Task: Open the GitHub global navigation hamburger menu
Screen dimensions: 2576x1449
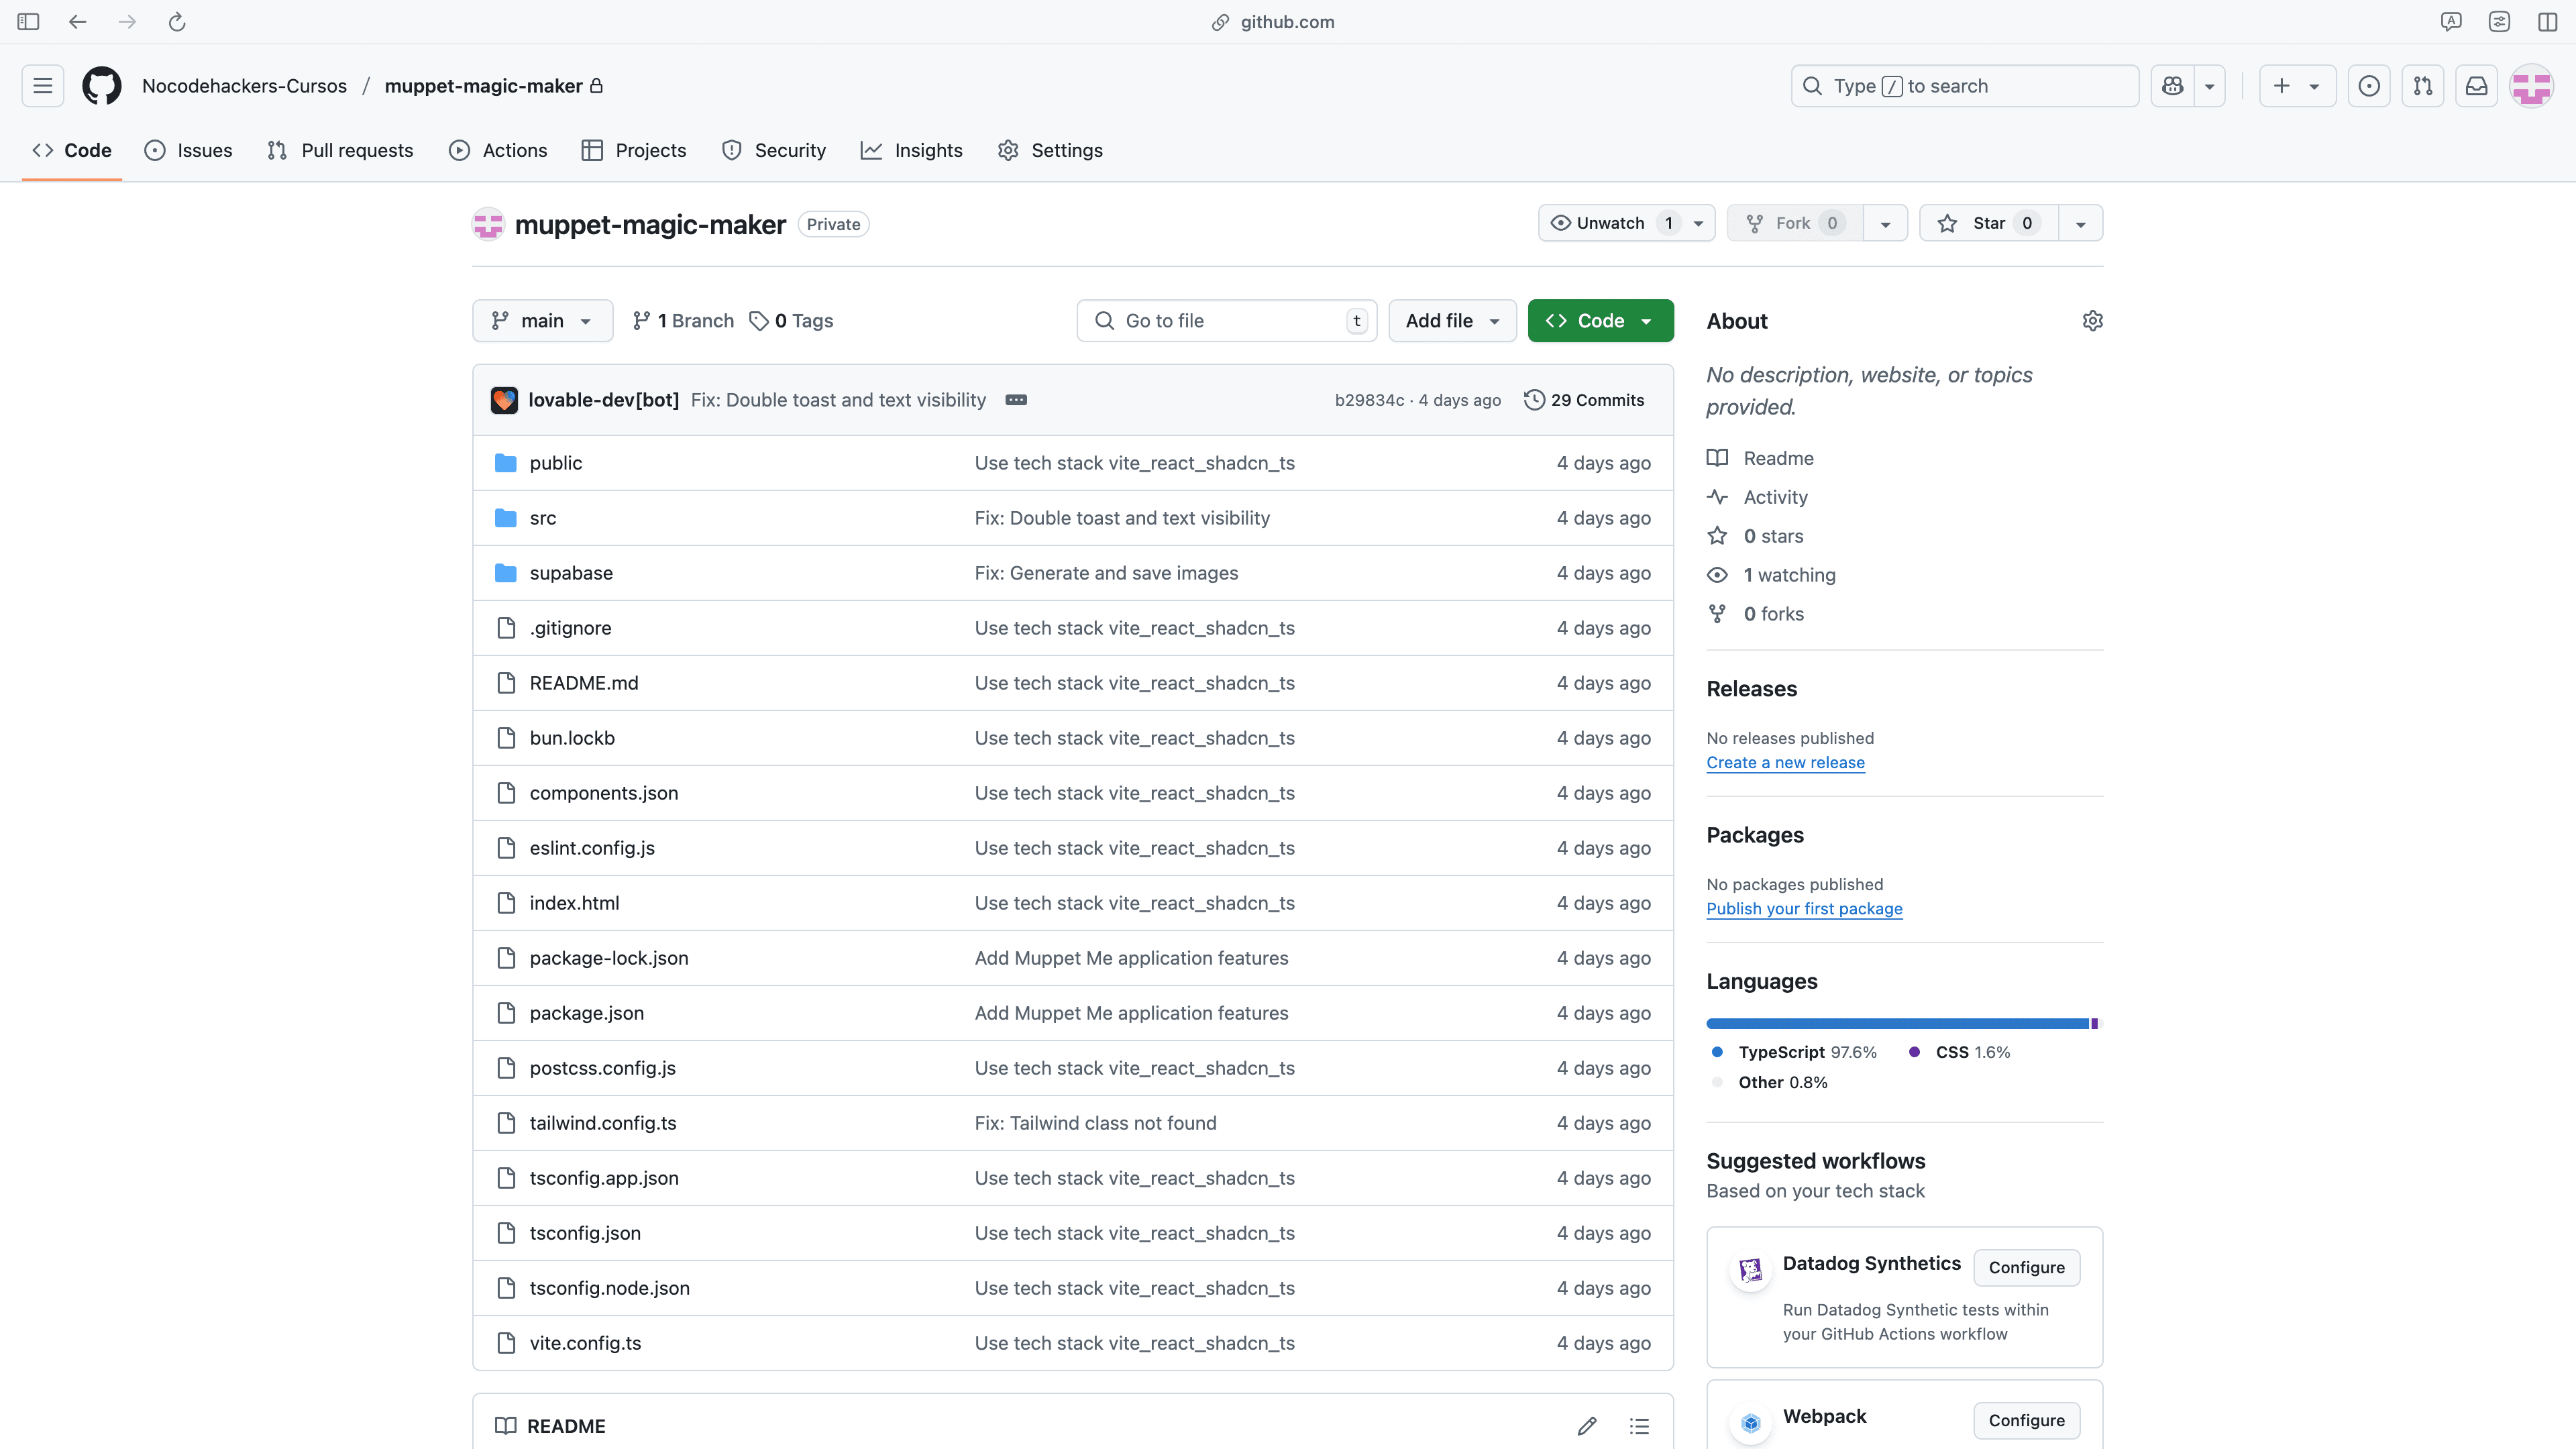Action: (x=42, y=86)
